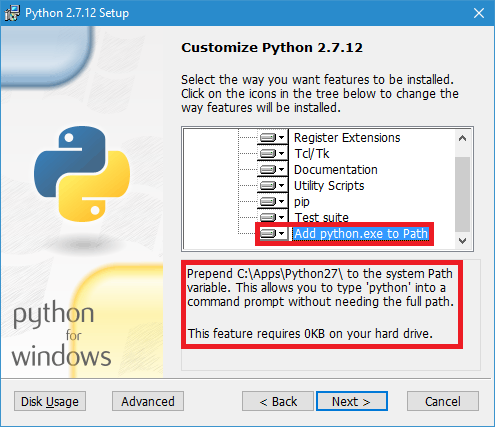Select Add python.exe to Path item
Viewport: 495px width, 427px height.
[x=361, y=234]
